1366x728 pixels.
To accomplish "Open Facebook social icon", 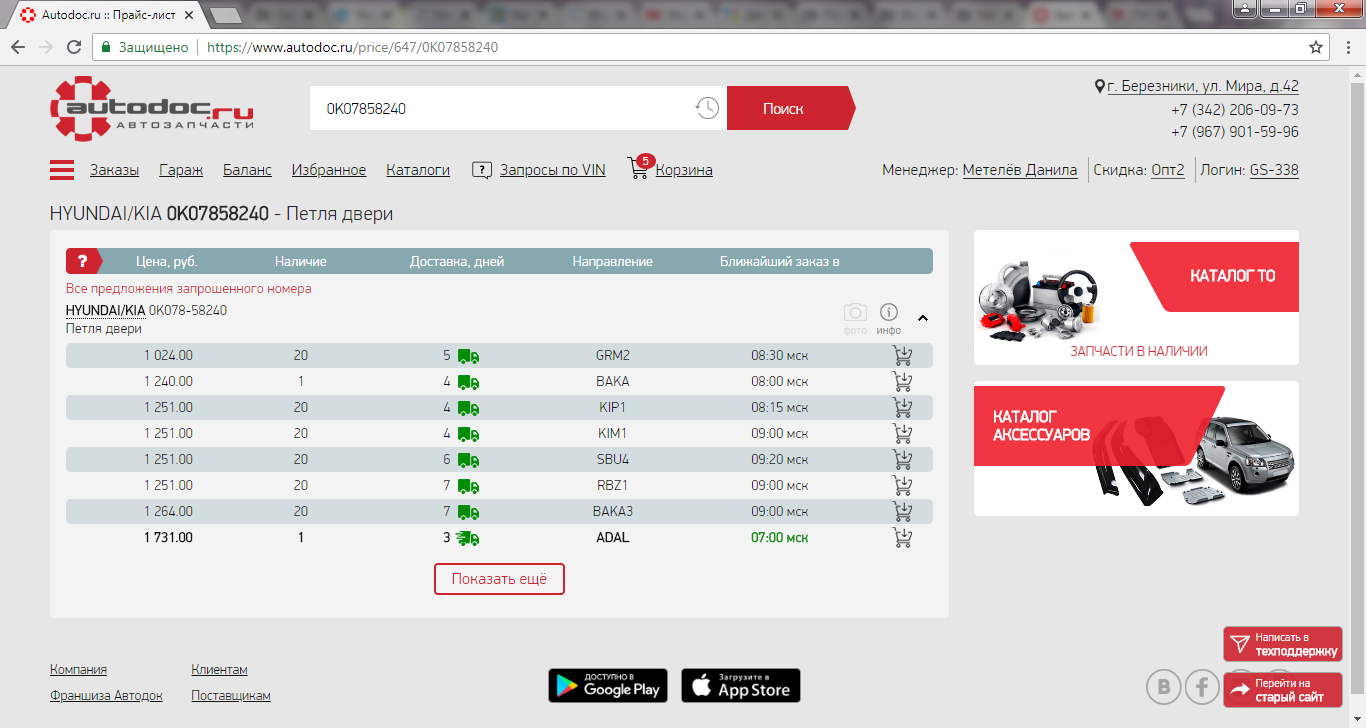I will click(1202, 687).
